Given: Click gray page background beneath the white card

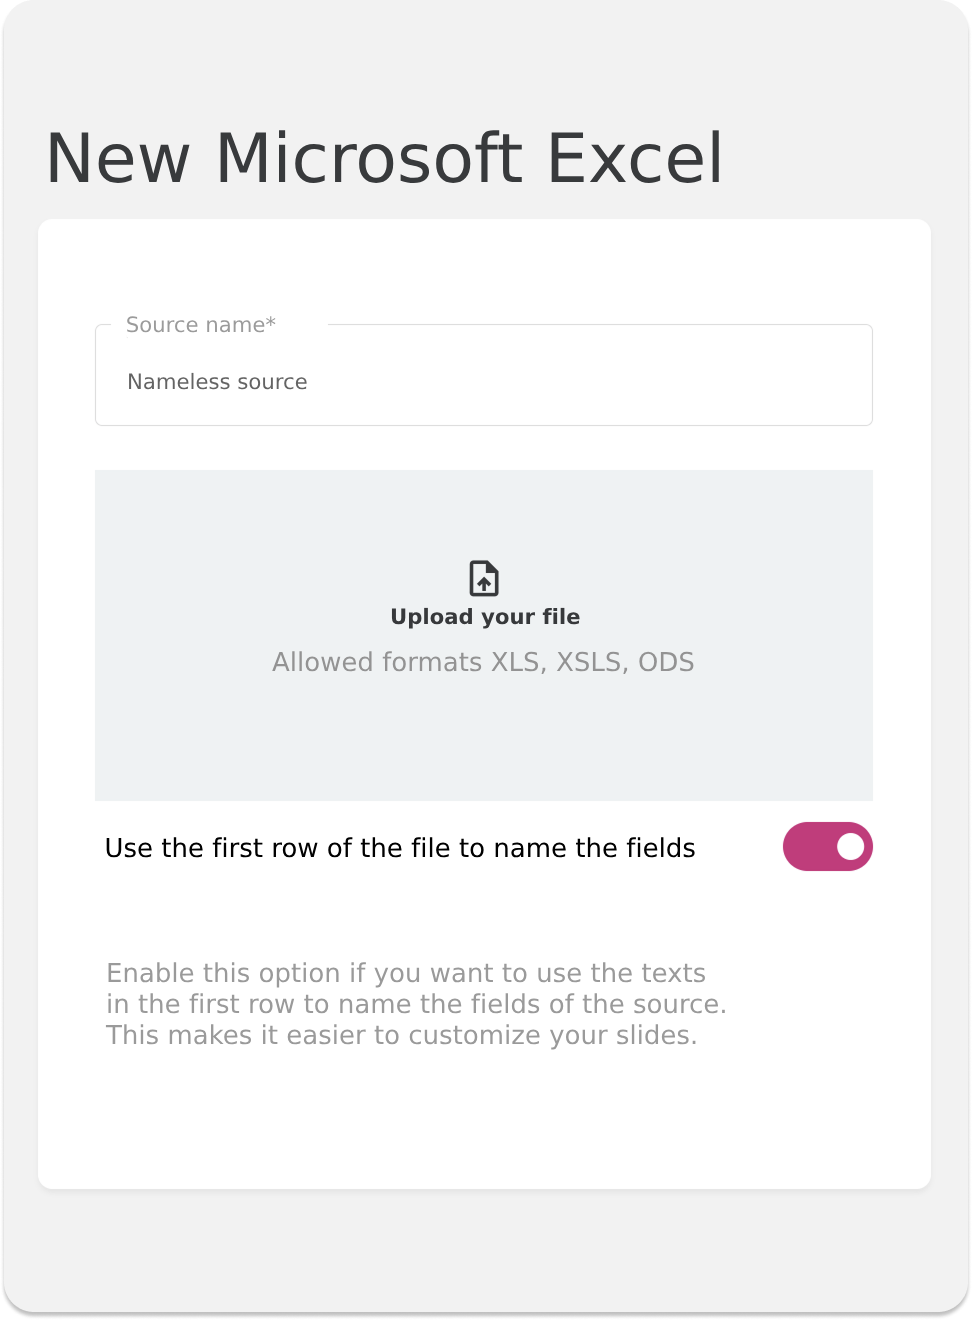Looking at the screenshot, I should [484, 1250].
